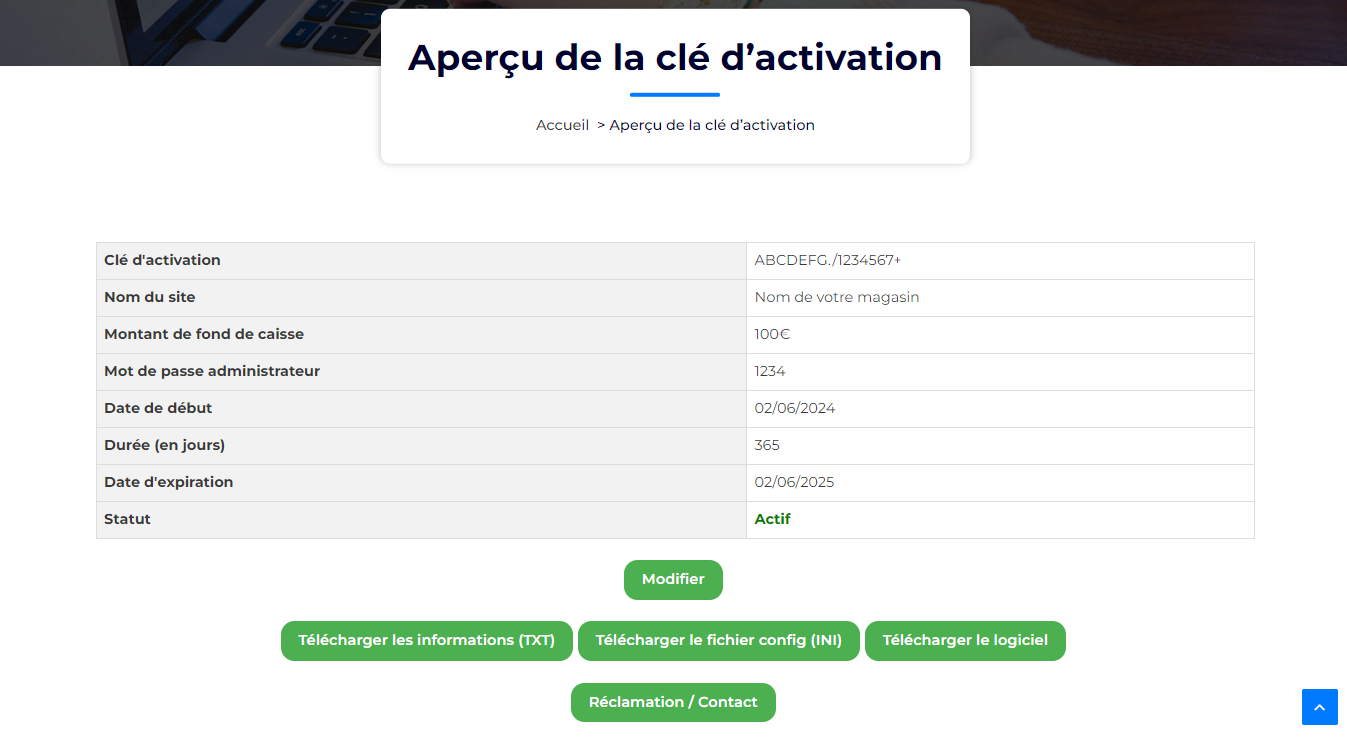Image resolution: width=1347 pixels, height=738 pixels.
Task: Select the Durée value 365
Action: tap(767, 445)
